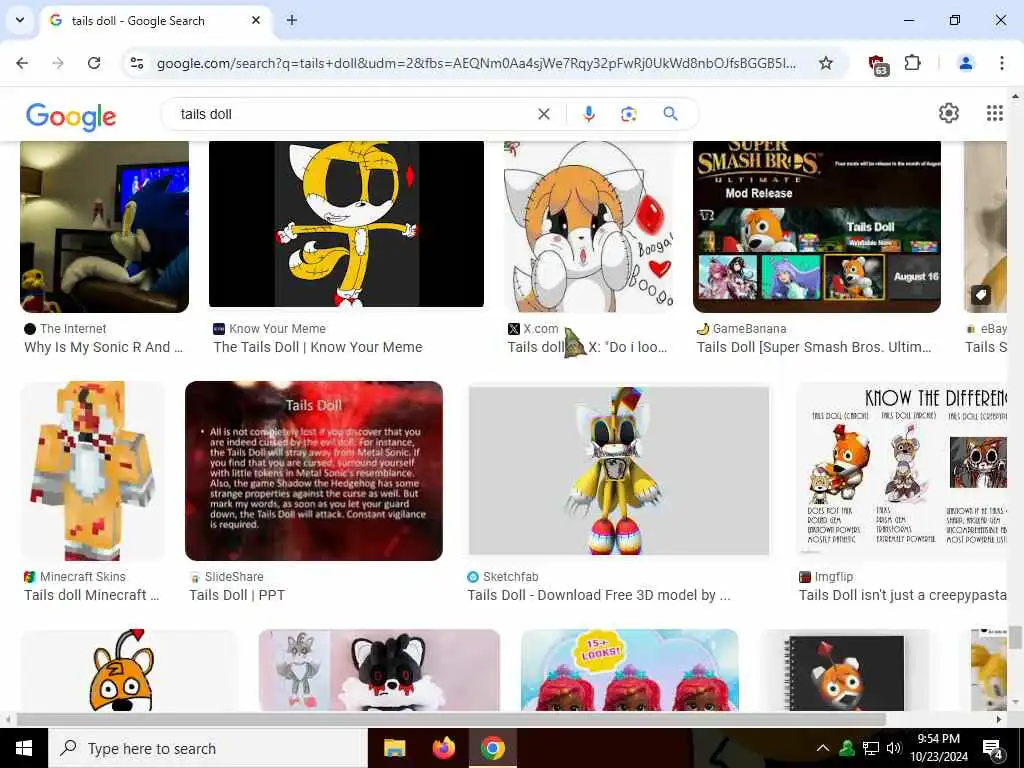Open the Sonic R plush photo thumbnail

click(104, 227)
